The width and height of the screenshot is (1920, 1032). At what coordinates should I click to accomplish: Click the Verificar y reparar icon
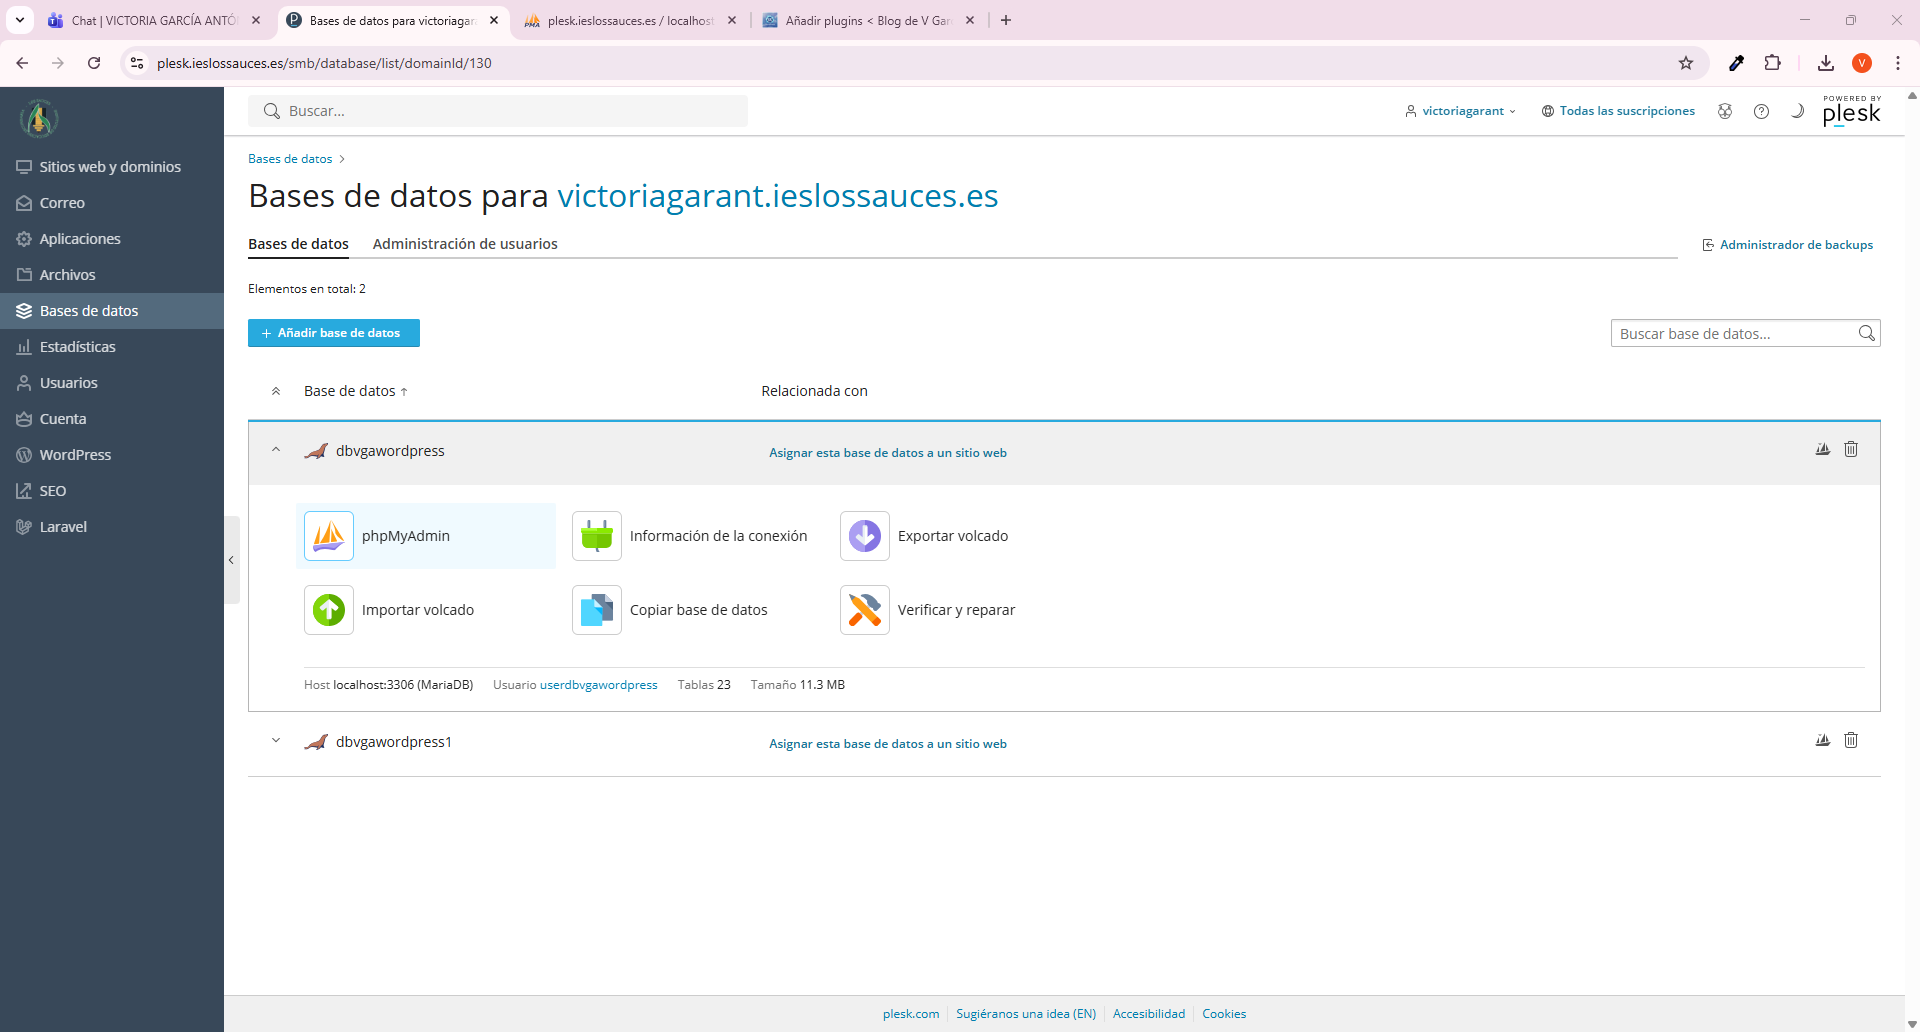tap(865, 610)
